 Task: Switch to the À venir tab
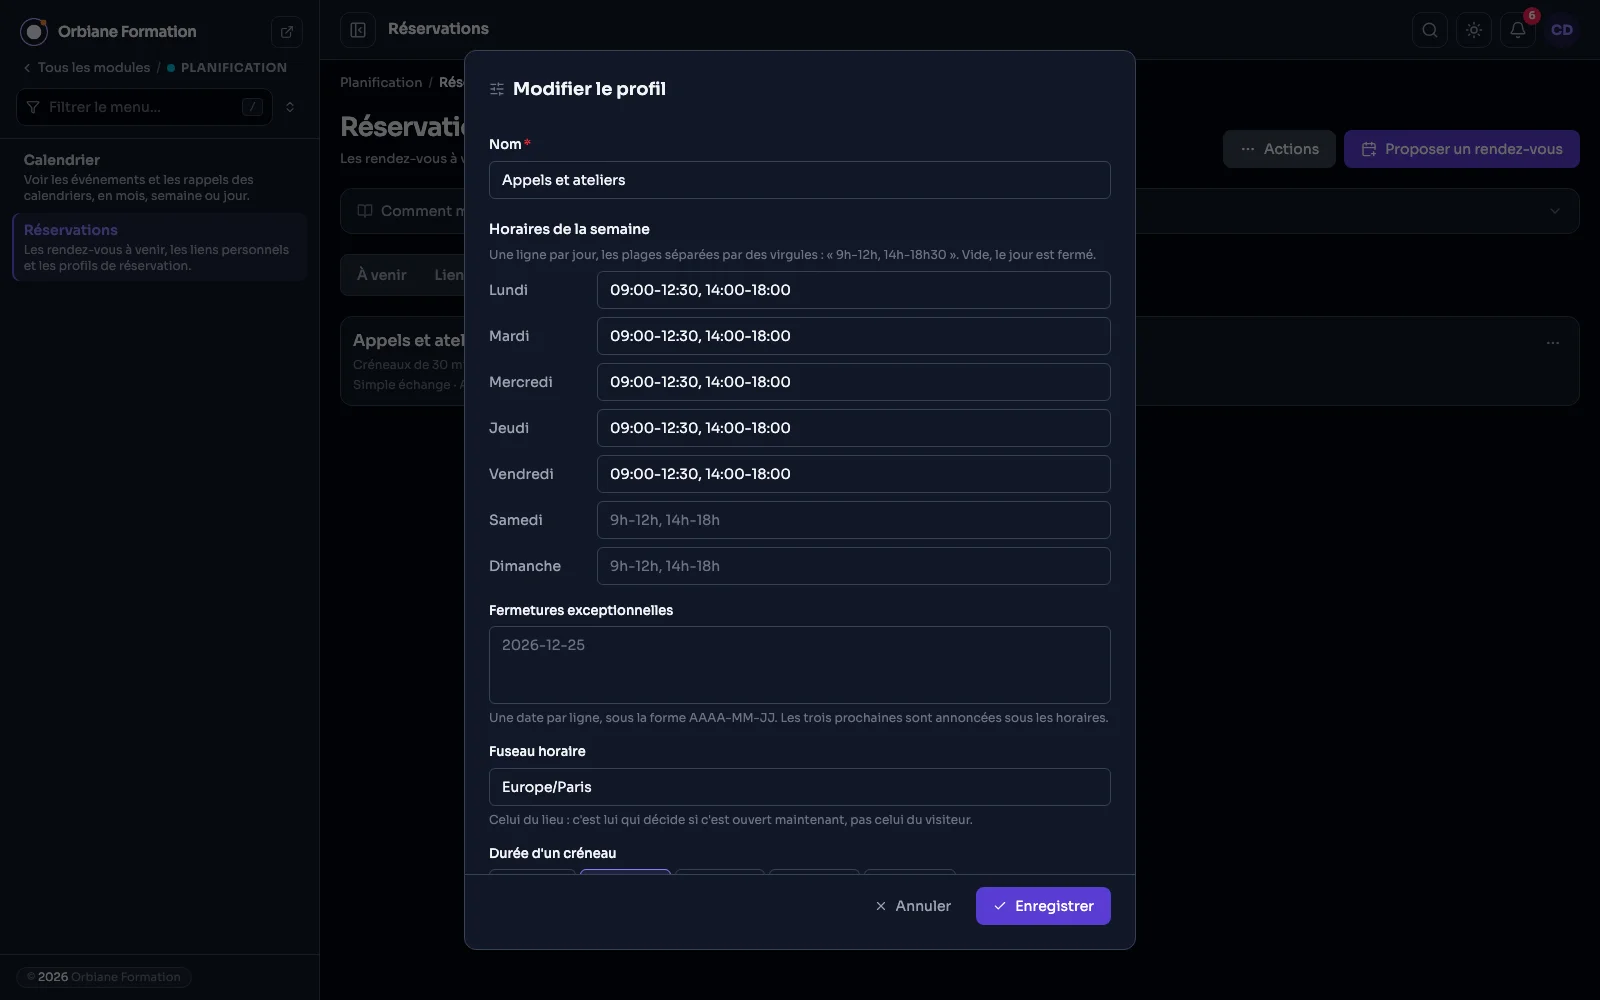(x=382, y=275)
